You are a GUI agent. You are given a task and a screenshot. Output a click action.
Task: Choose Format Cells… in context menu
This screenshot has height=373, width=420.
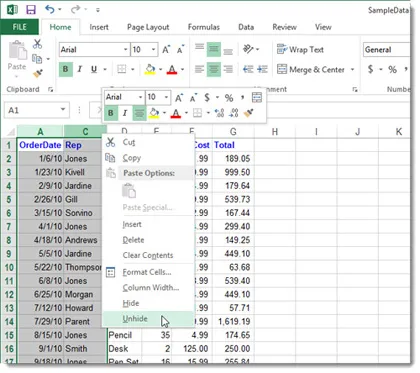pyautogui.click(x=147, y=272)
